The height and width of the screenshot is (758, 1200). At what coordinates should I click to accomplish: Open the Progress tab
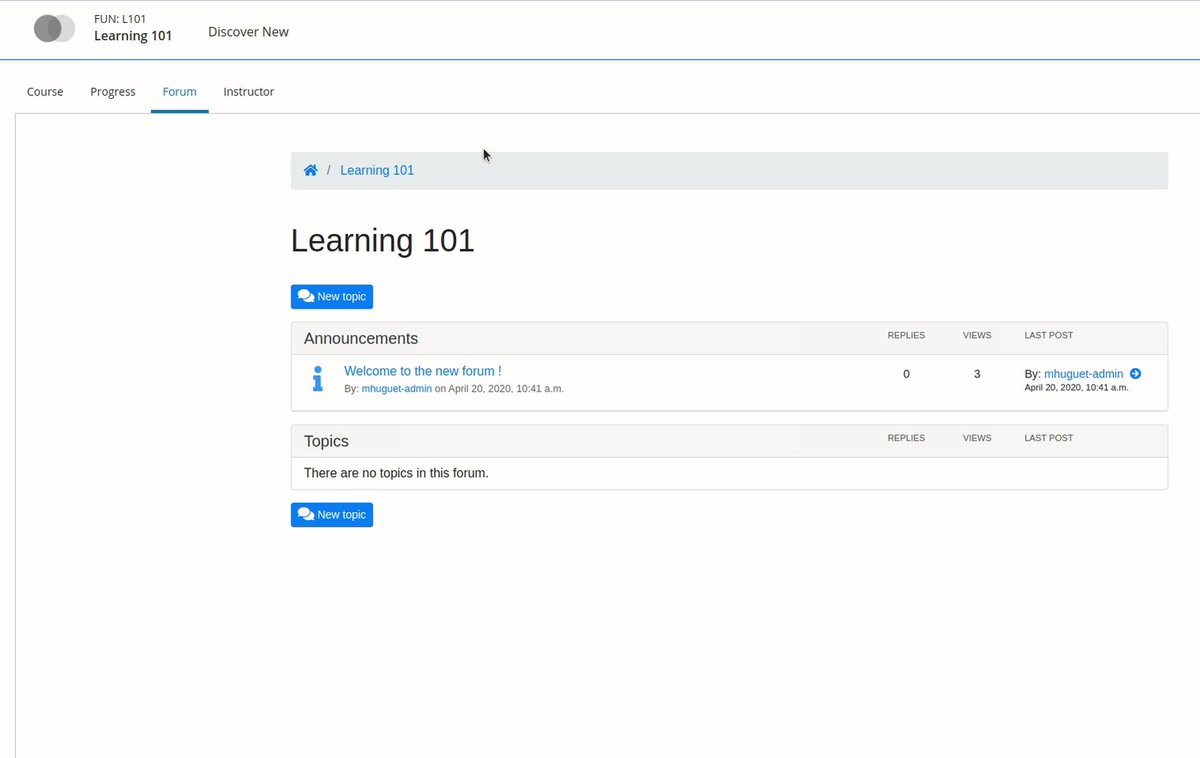pyautogui.click(x=113, y=91)
